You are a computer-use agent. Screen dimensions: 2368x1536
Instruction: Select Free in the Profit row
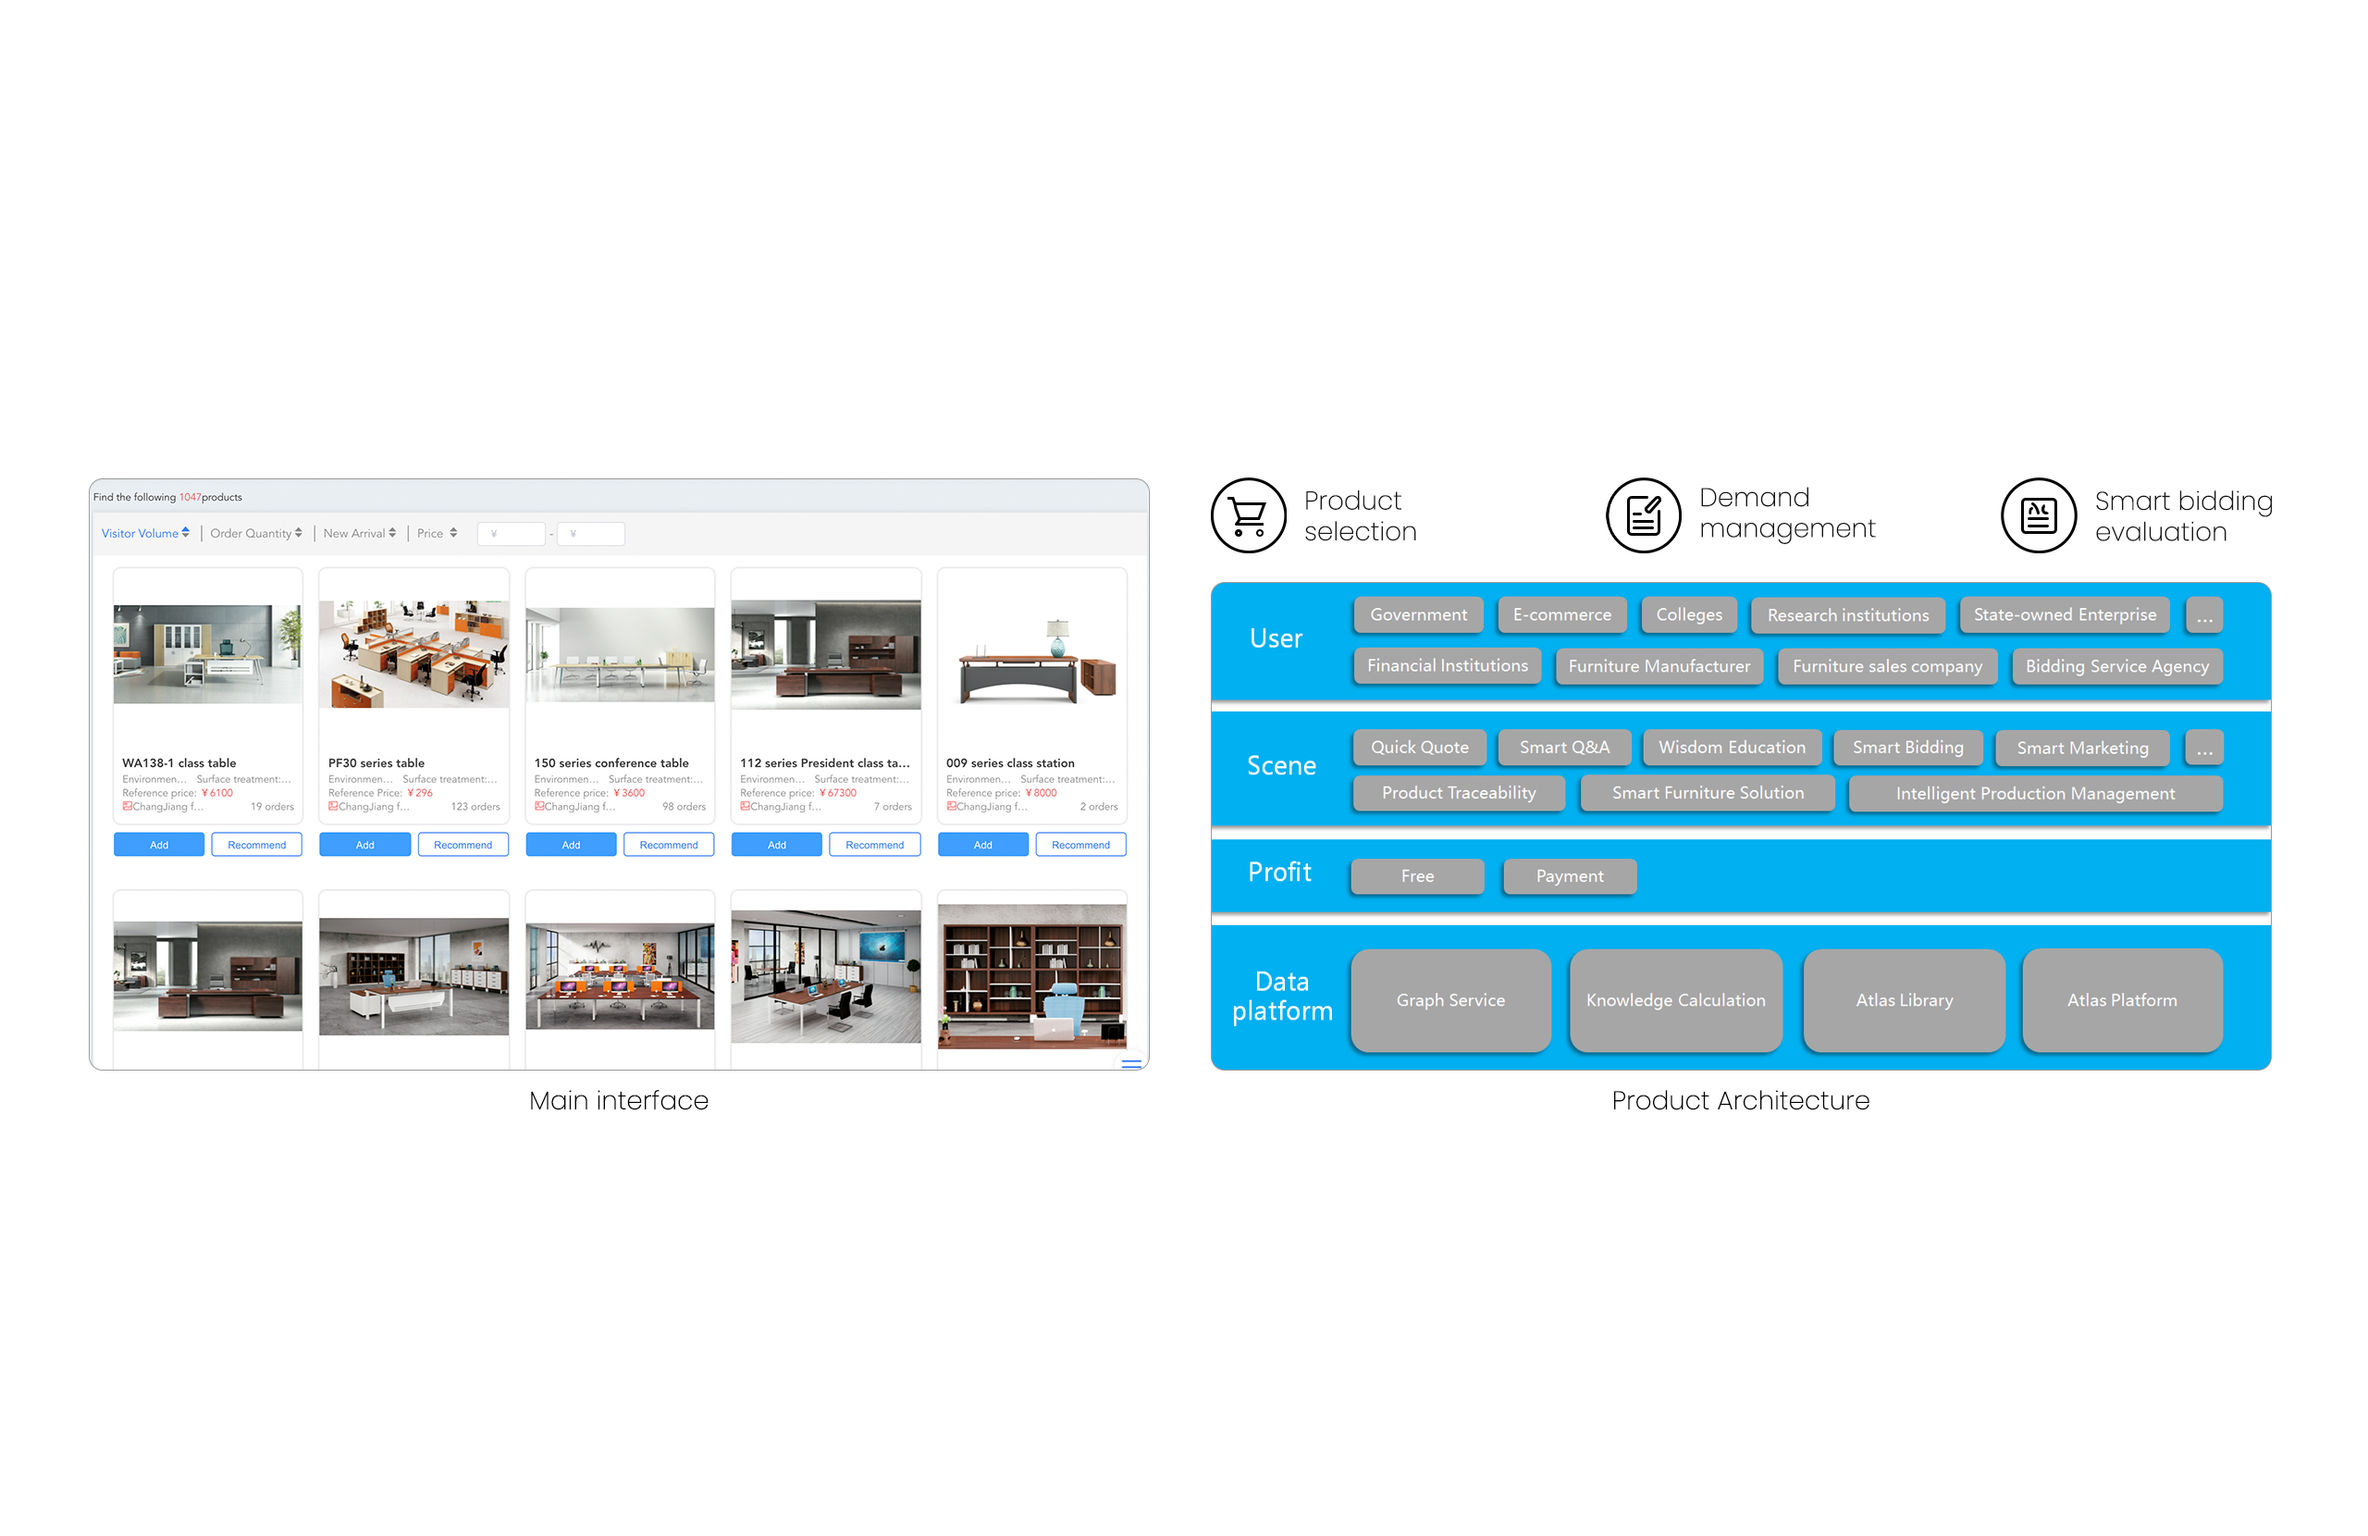1416,876
